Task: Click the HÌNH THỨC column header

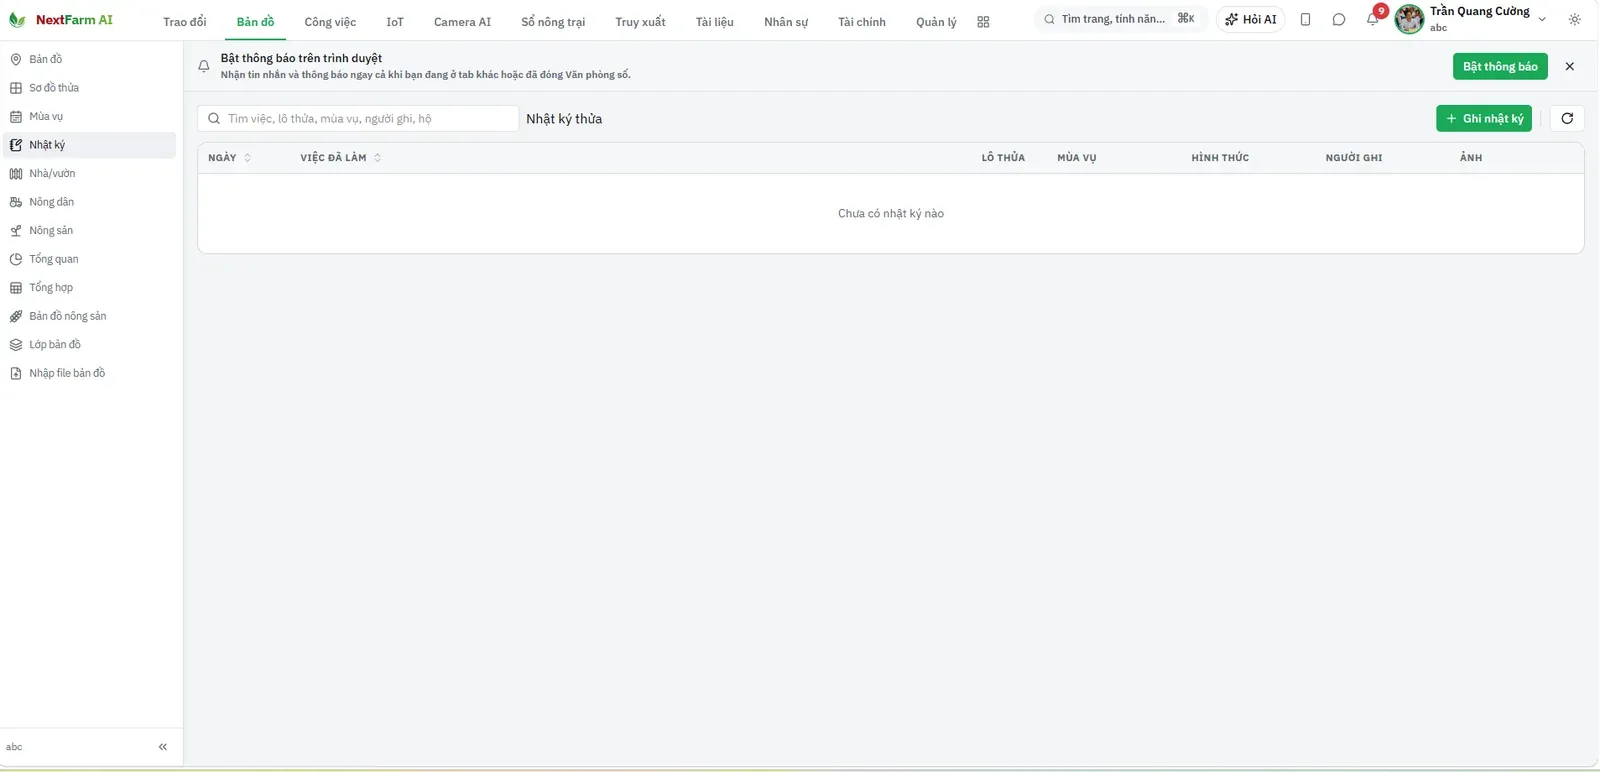Action: tap(1220, 158)
